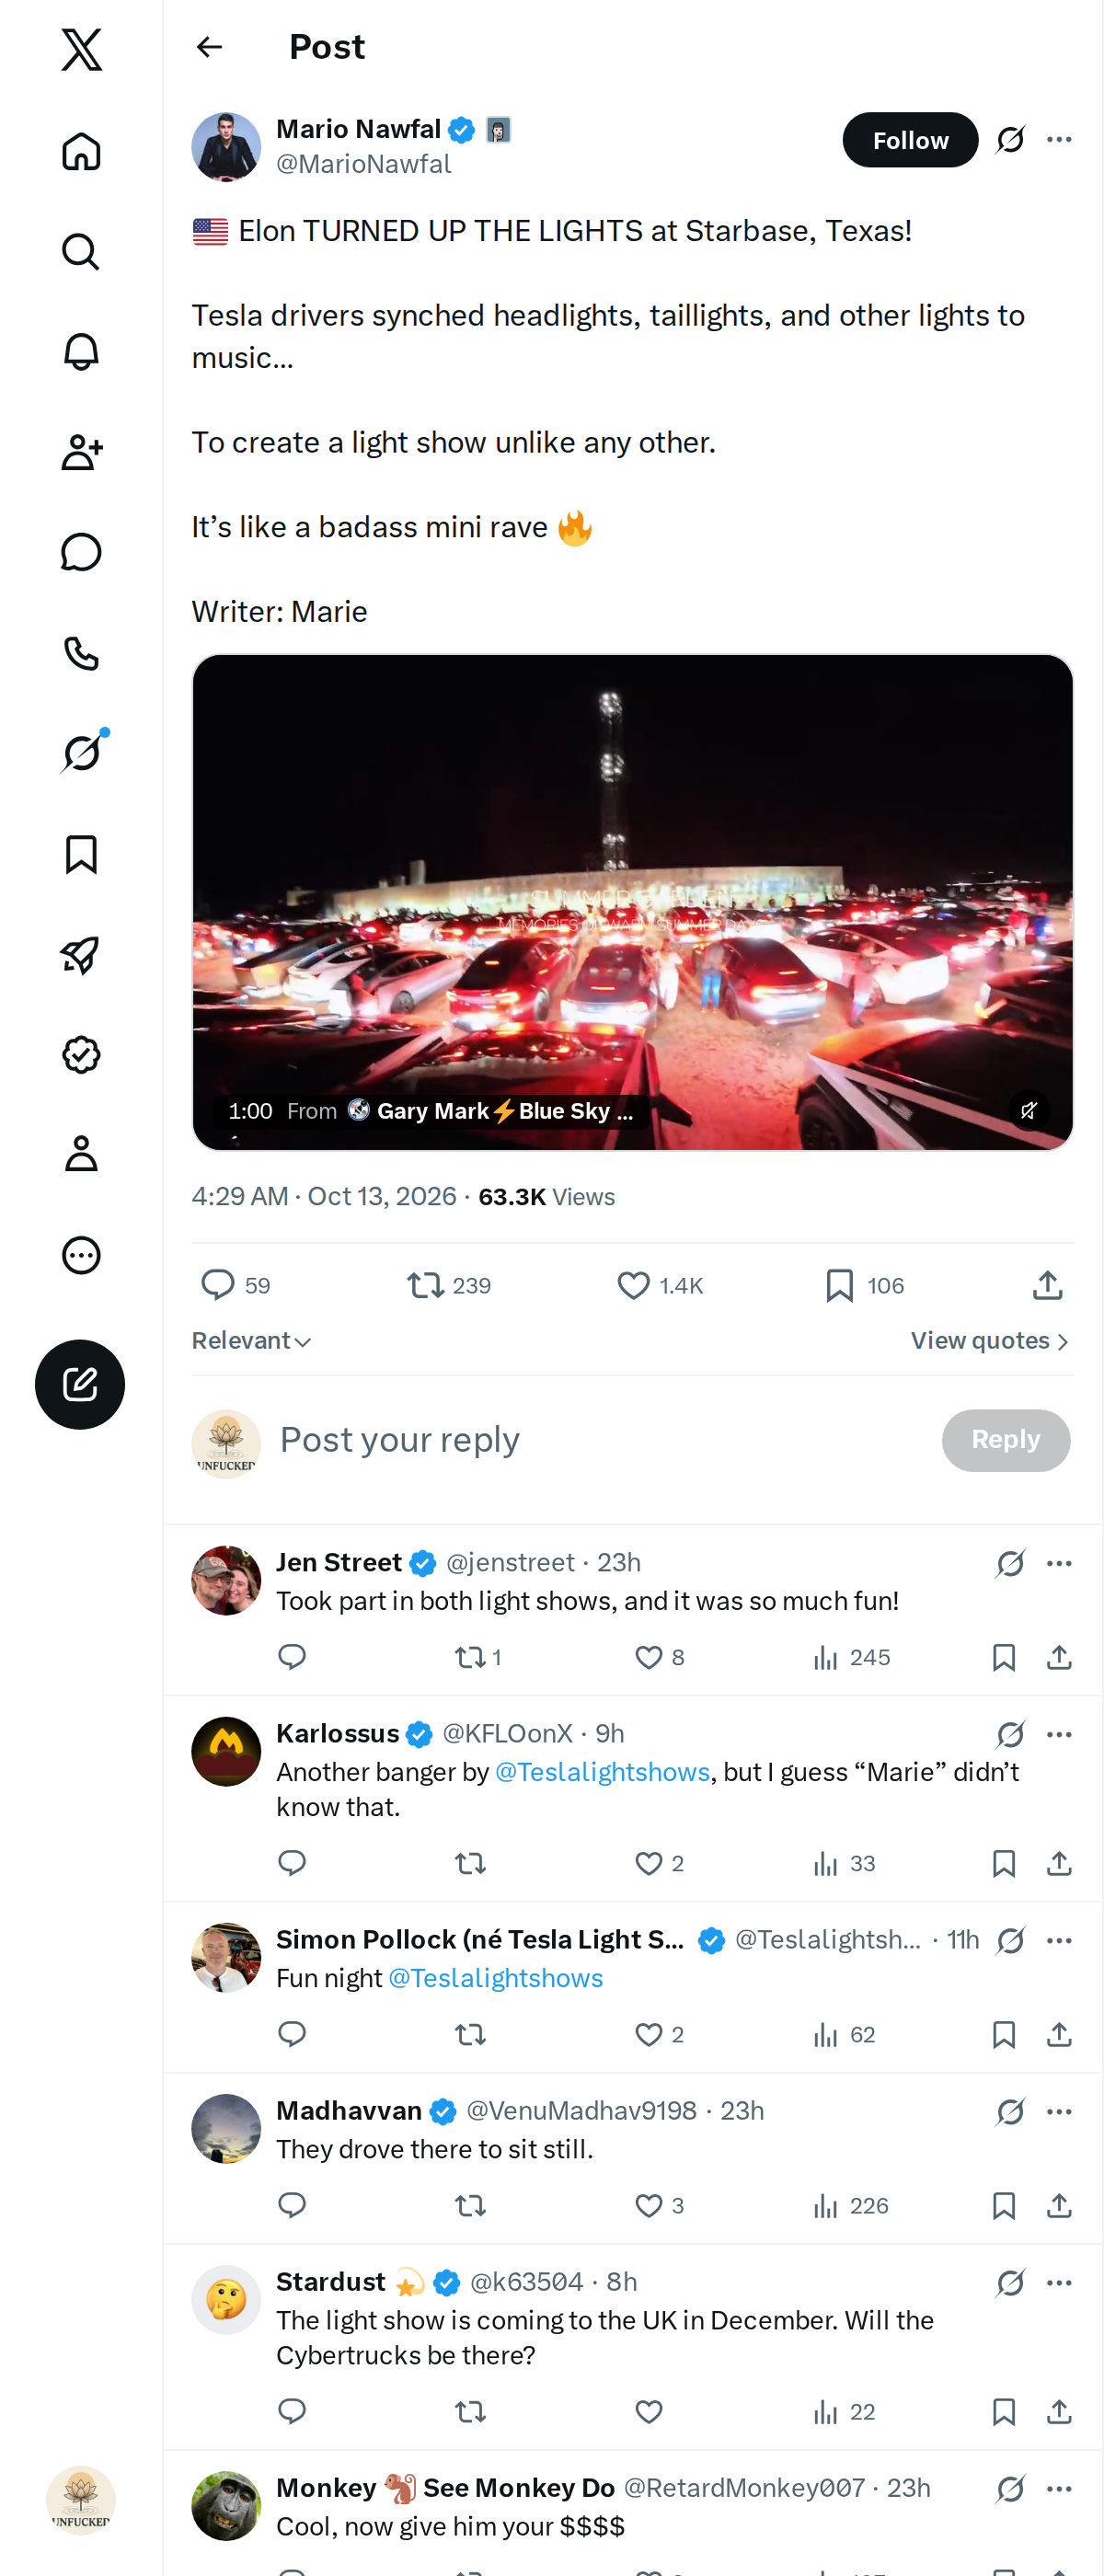Open Notifications bell in sidebar
The height and width of the screenshot is (2576, 1104).
coord(81,352)
